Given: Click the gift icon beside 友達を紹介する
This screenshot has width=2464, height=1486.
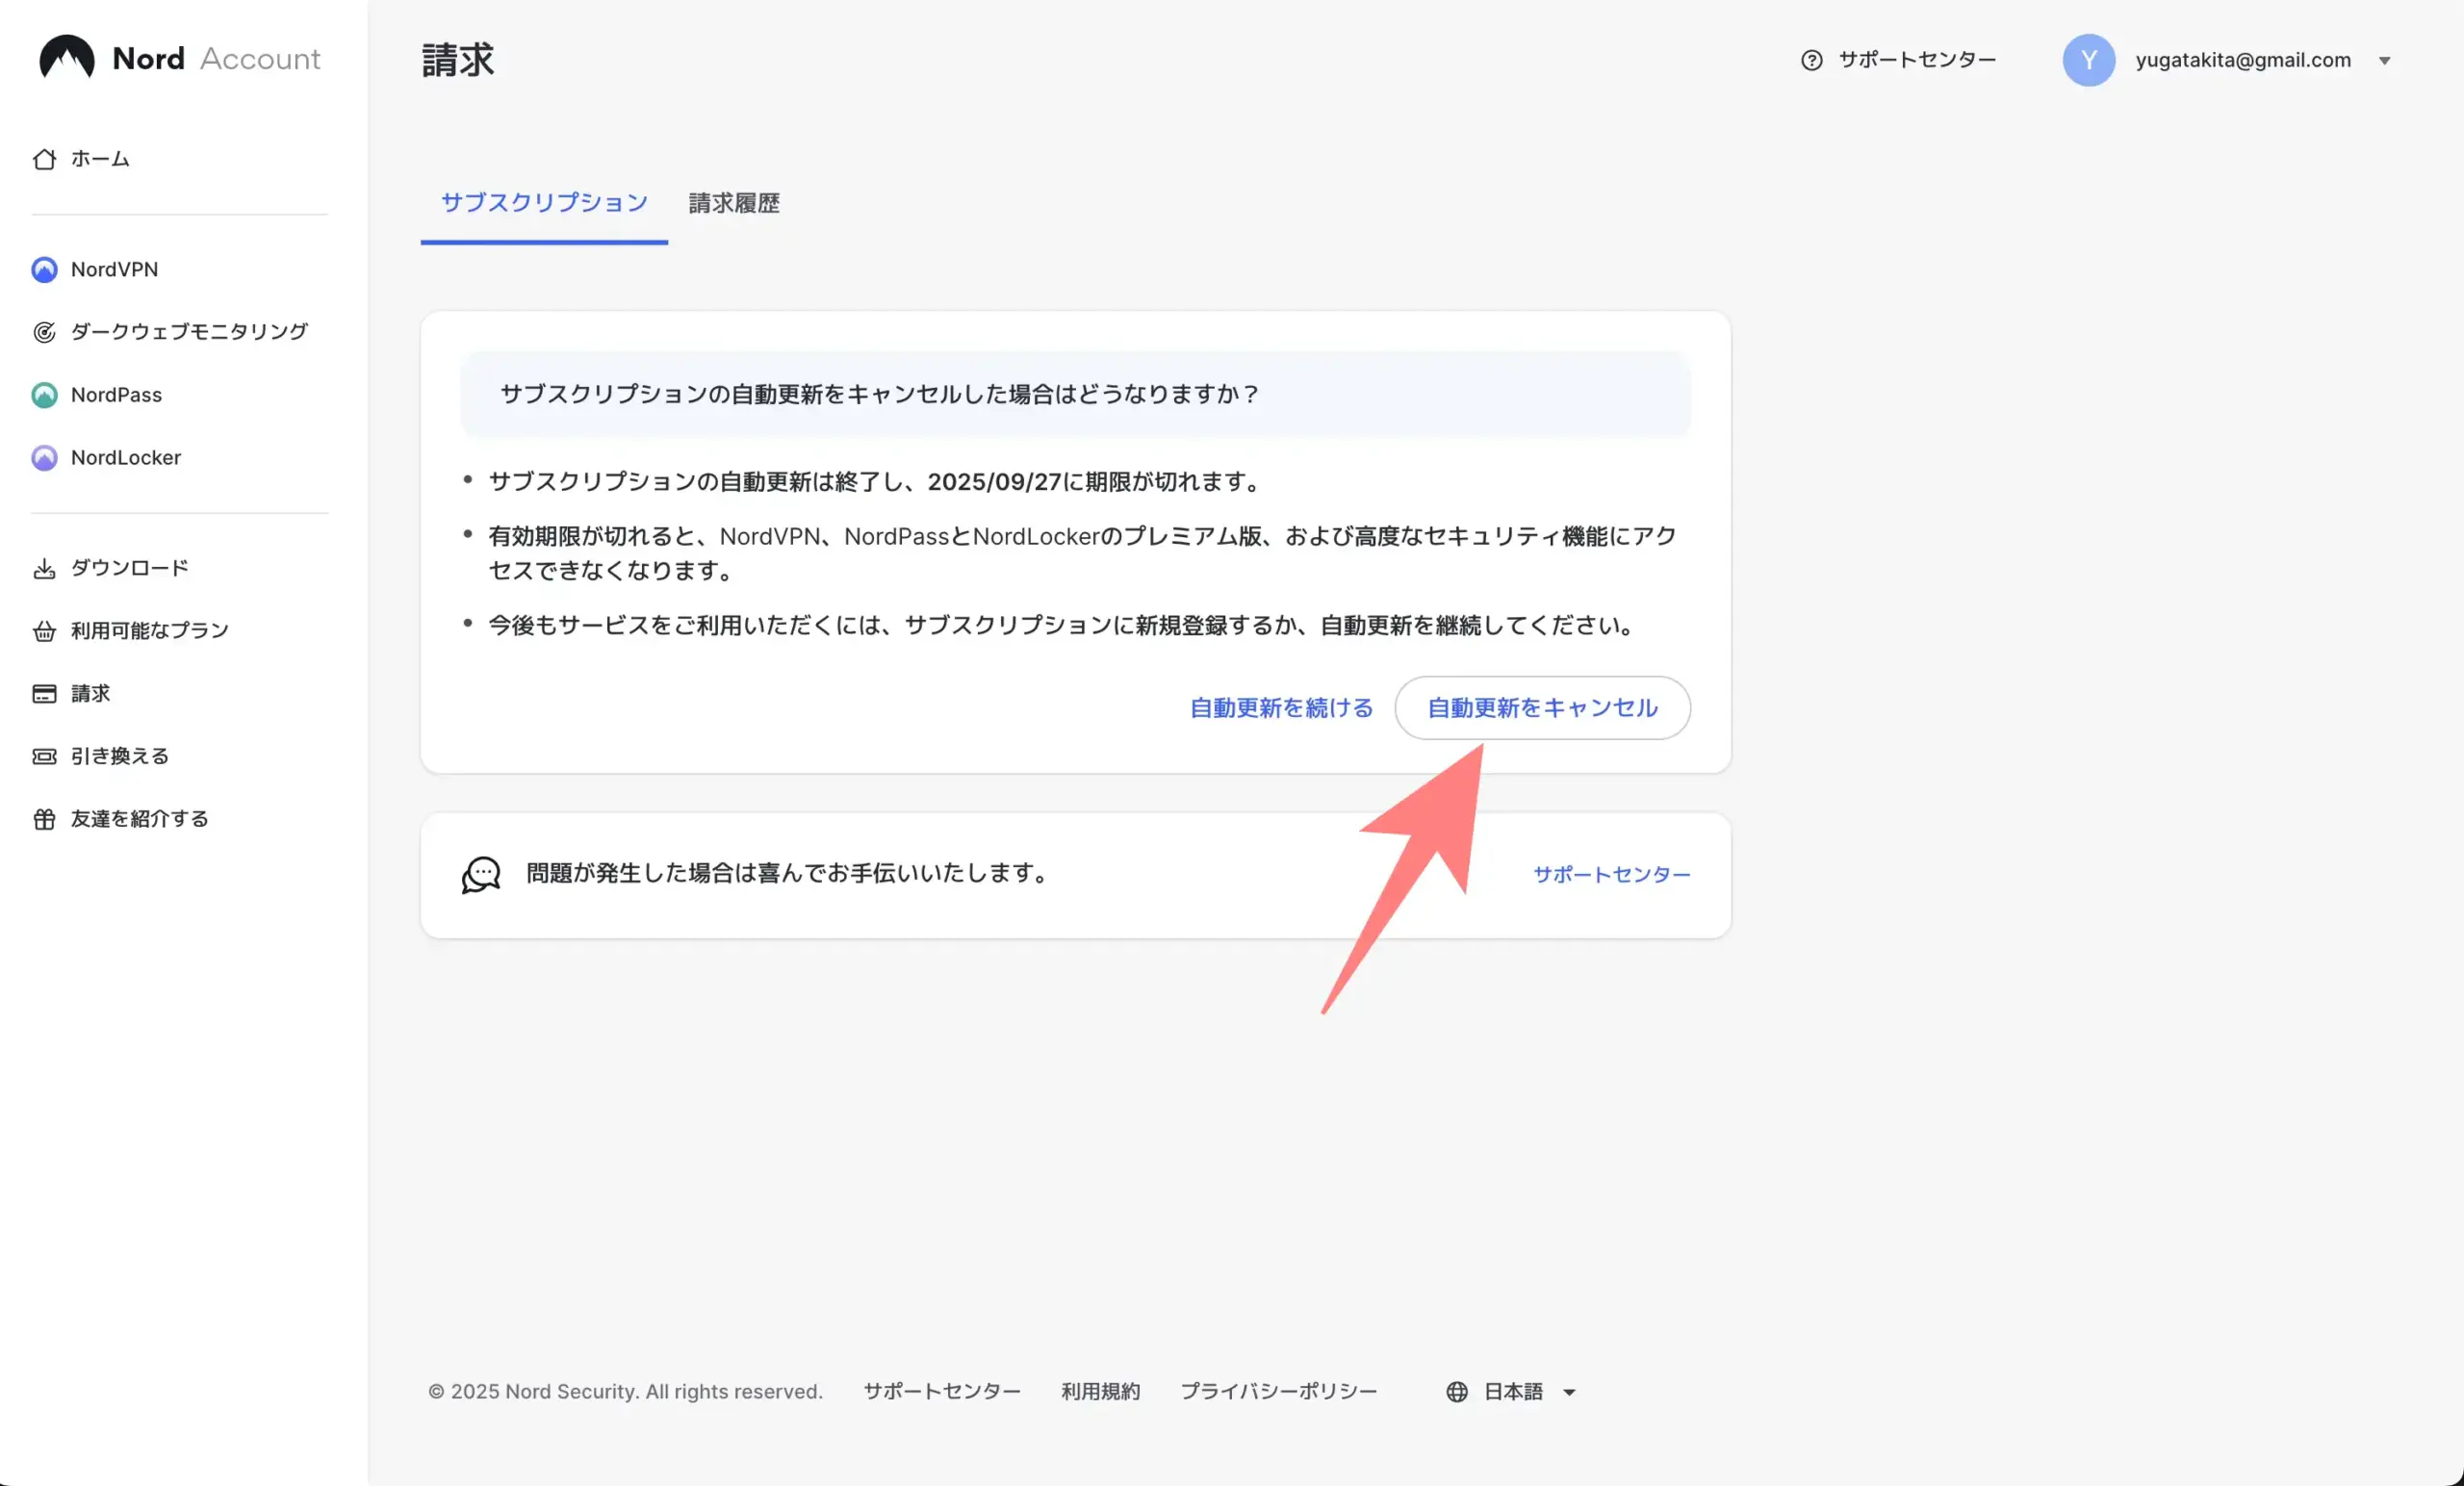Looking at the screenshot, I should 44,819.
